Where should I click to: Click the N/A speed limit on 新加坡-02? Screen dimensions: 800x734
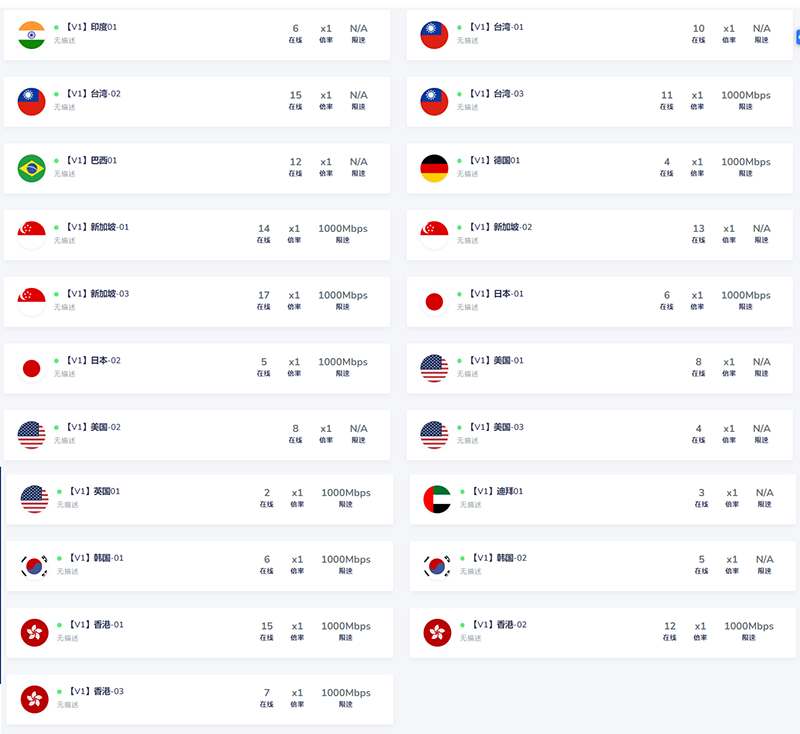coord(762,229)
